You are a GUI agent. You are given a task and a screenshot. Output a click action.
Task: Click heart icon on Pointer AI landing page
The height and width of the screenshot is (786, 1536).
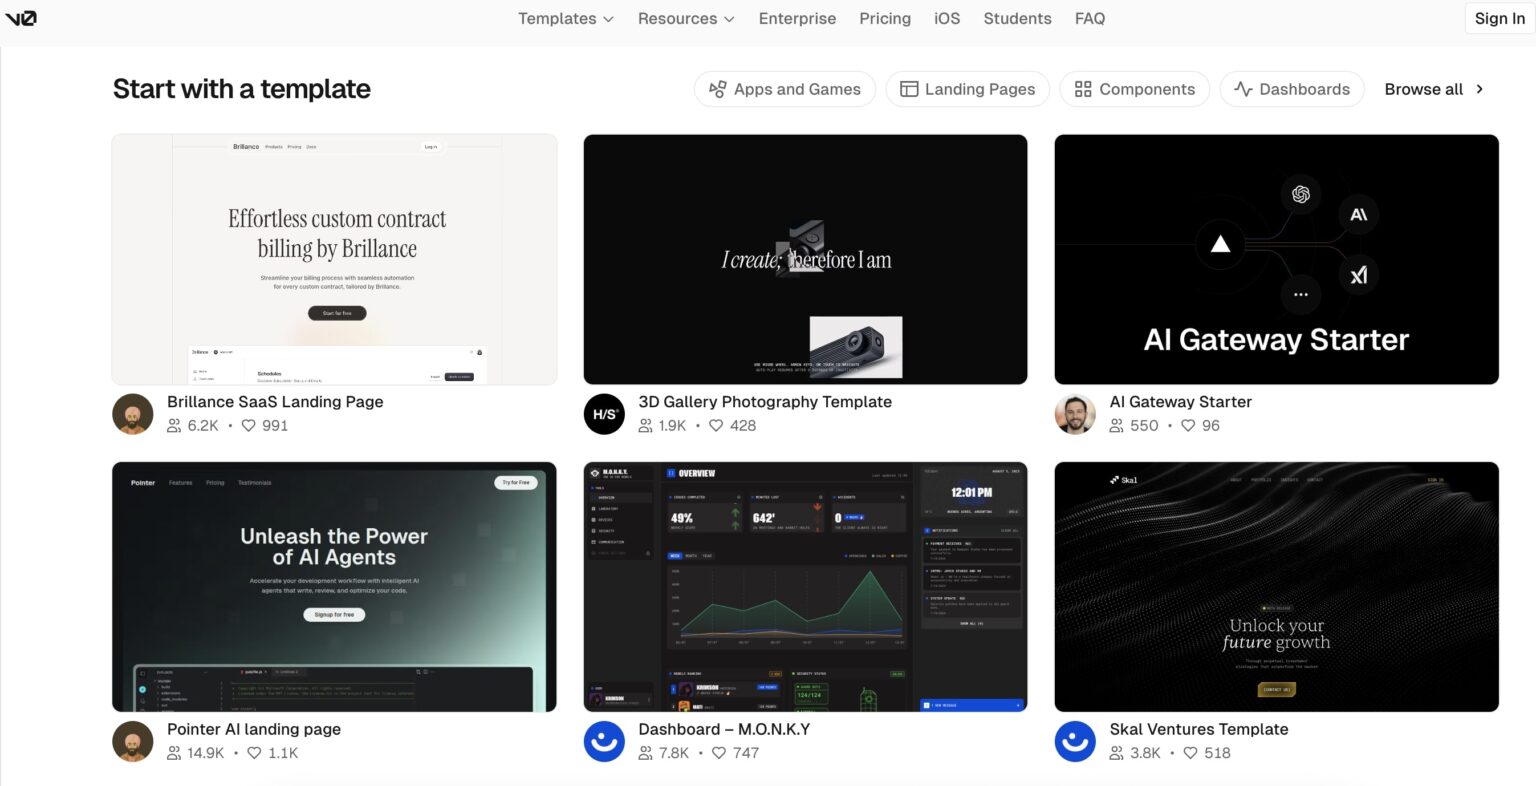point(254,753)
